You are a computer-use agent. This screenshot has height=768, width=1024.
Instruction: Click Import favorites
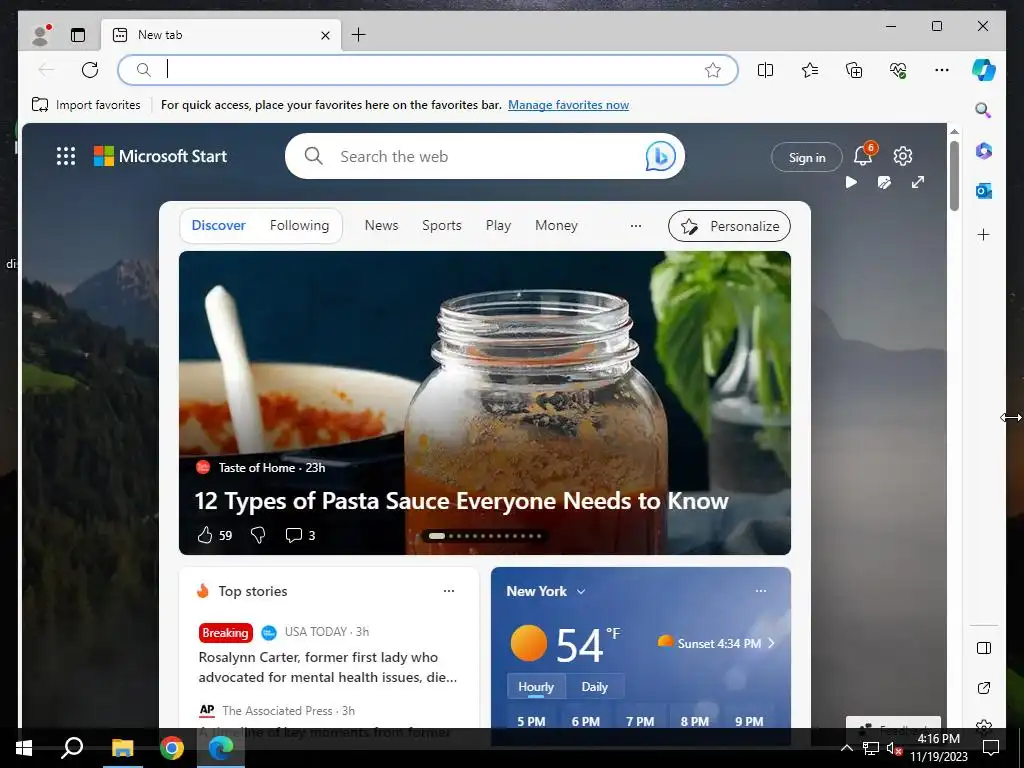click(x=86, y=104)
